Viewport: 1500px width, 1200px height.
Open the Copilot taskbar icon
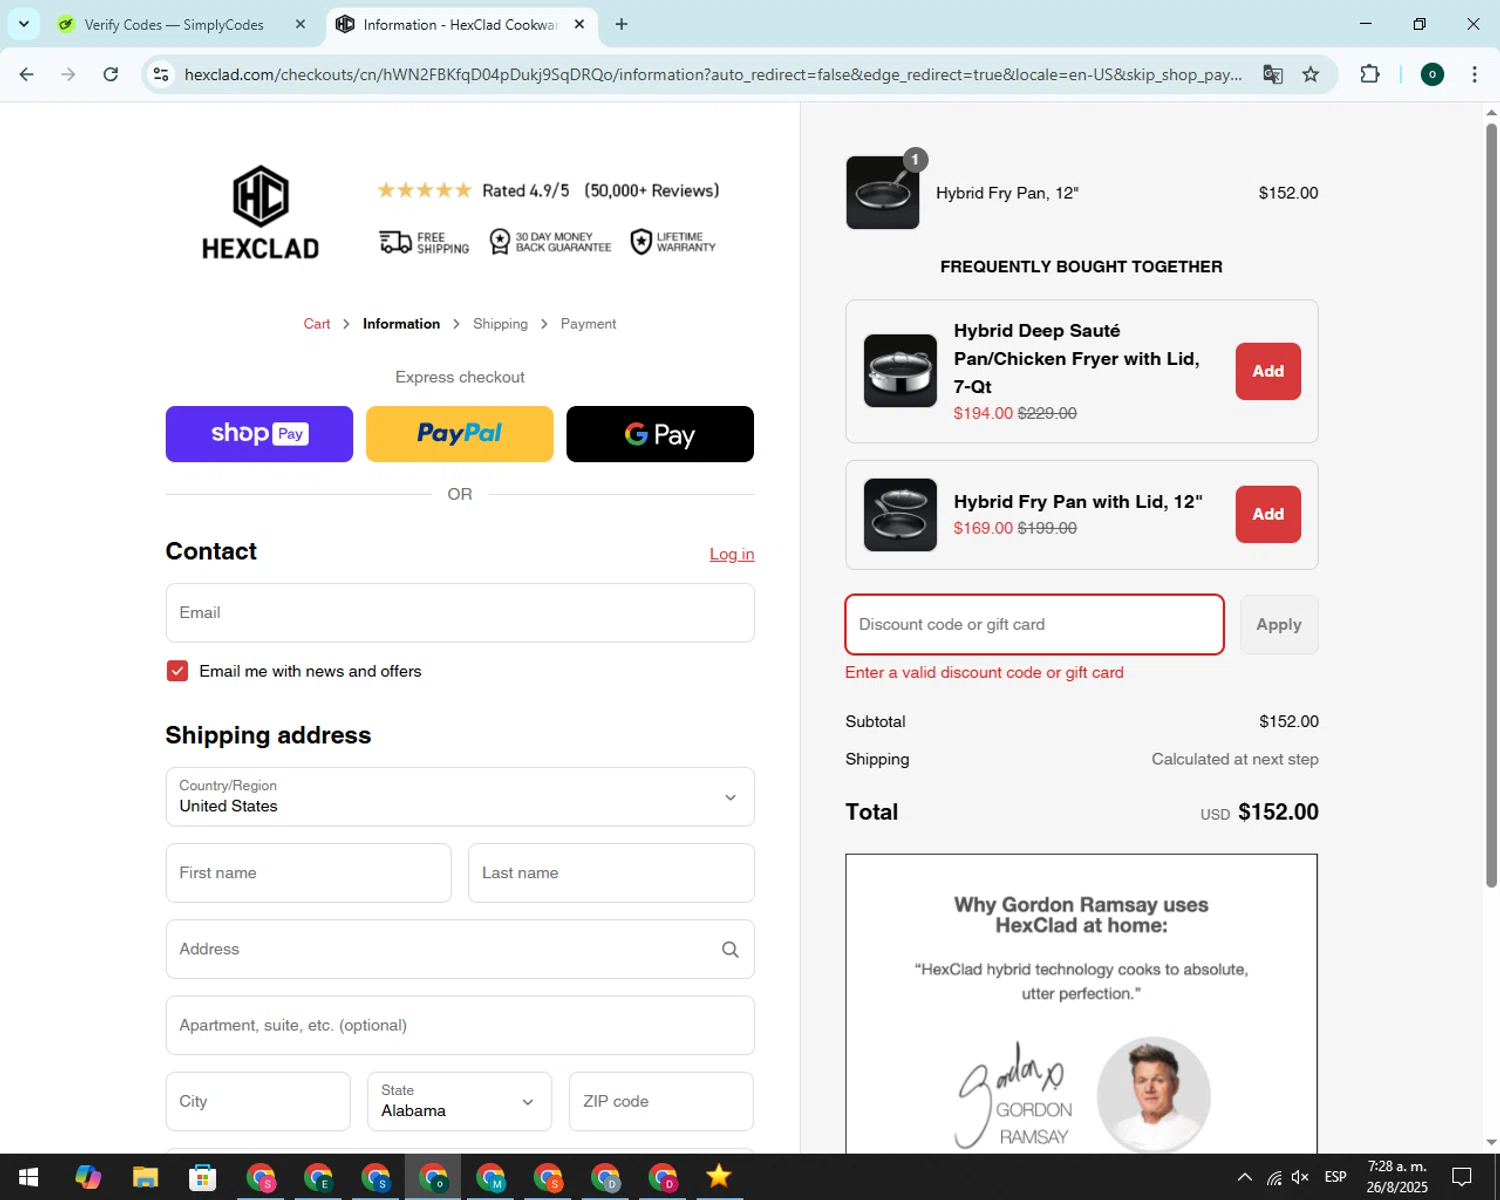pos(88,1177)
